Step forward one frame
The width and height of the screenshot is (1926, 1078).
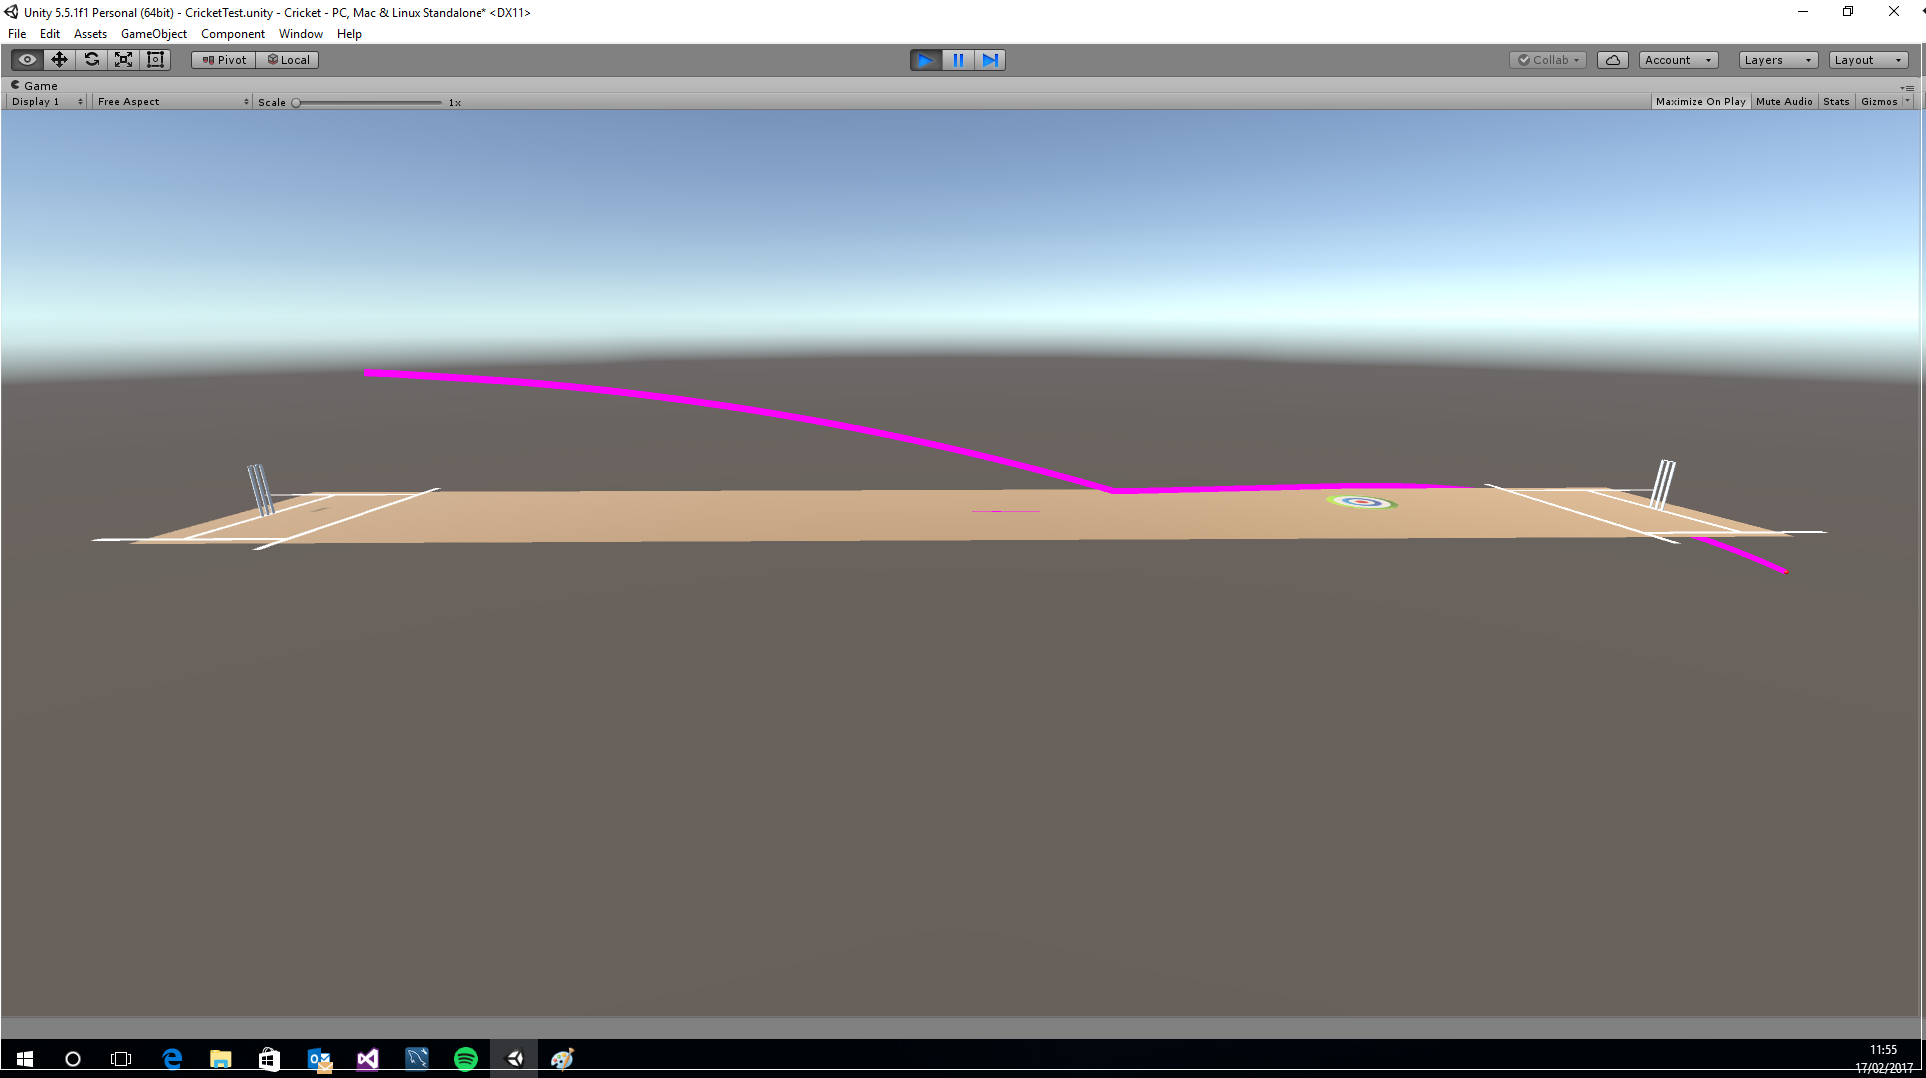tap(990, 60)
